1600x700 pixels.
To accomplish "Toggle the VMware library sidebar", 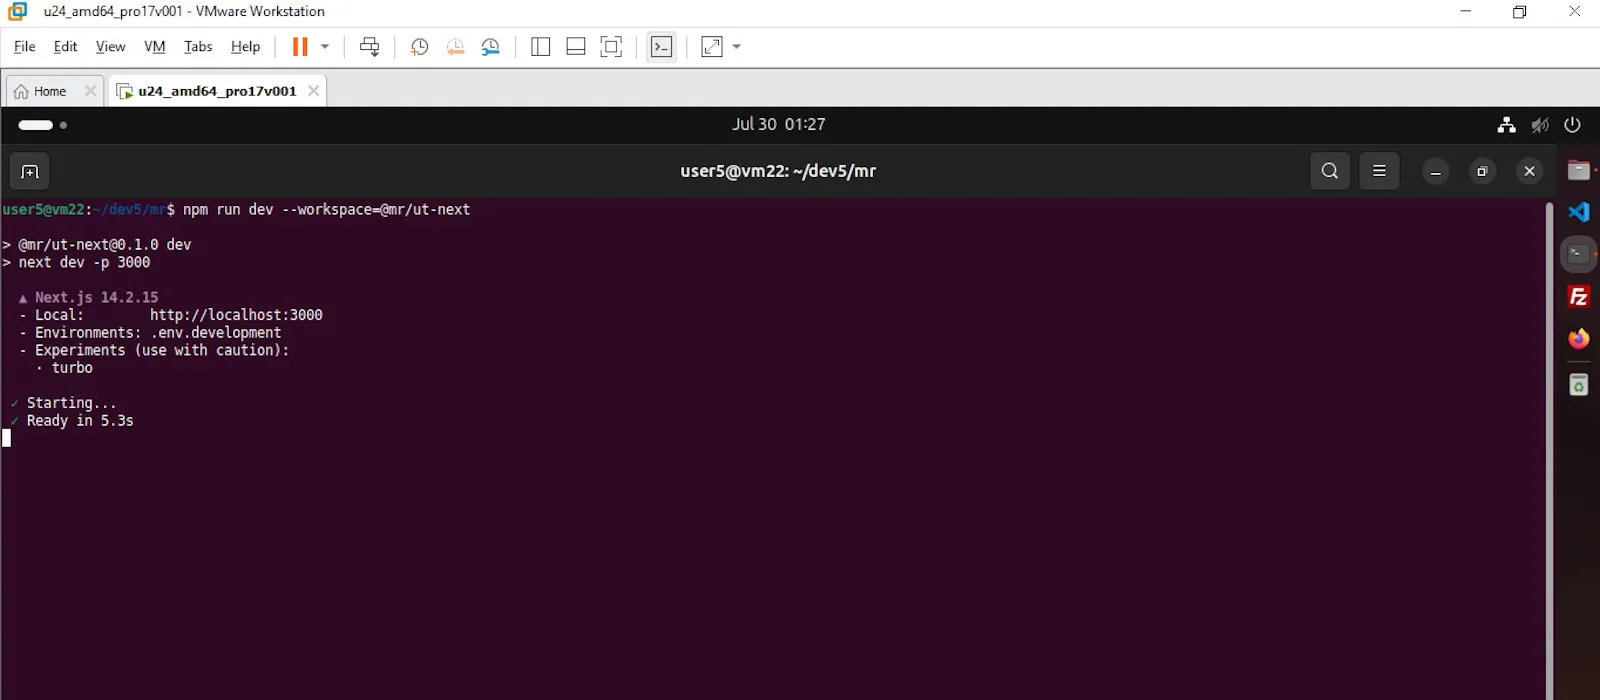I will 540,47.
